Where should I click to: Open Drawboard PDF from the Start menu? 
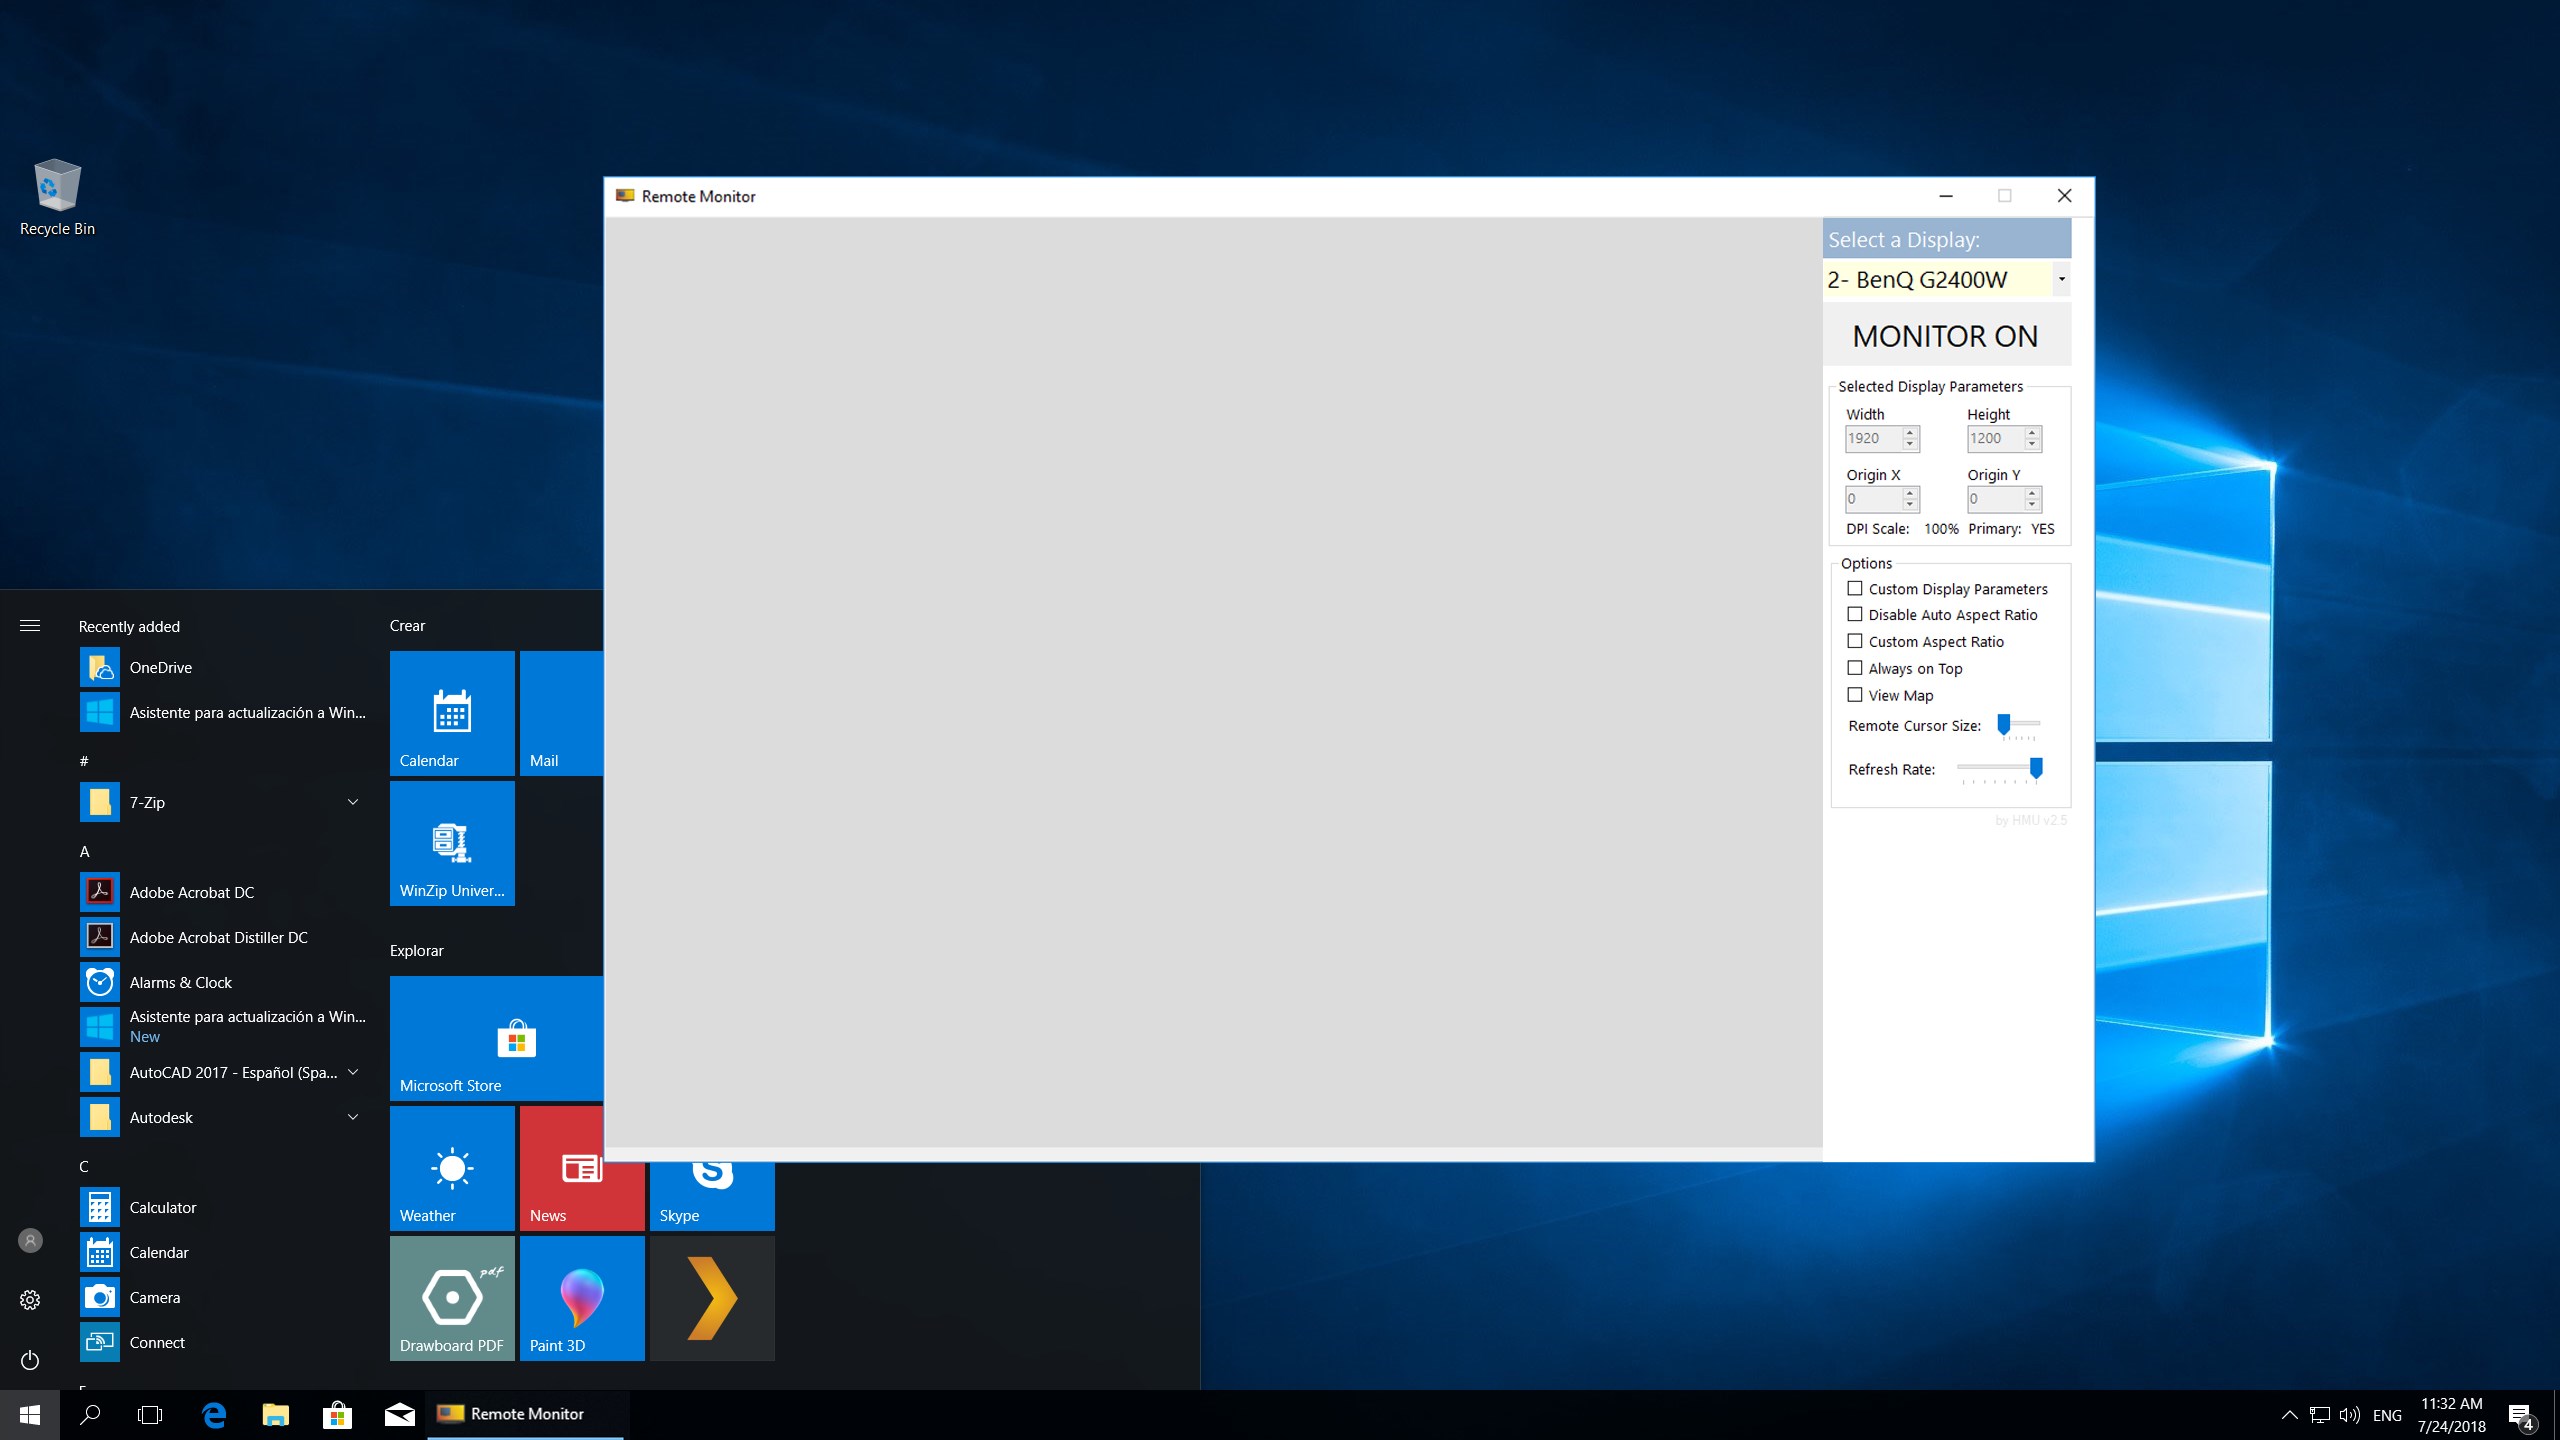(x=451, y=1297)
